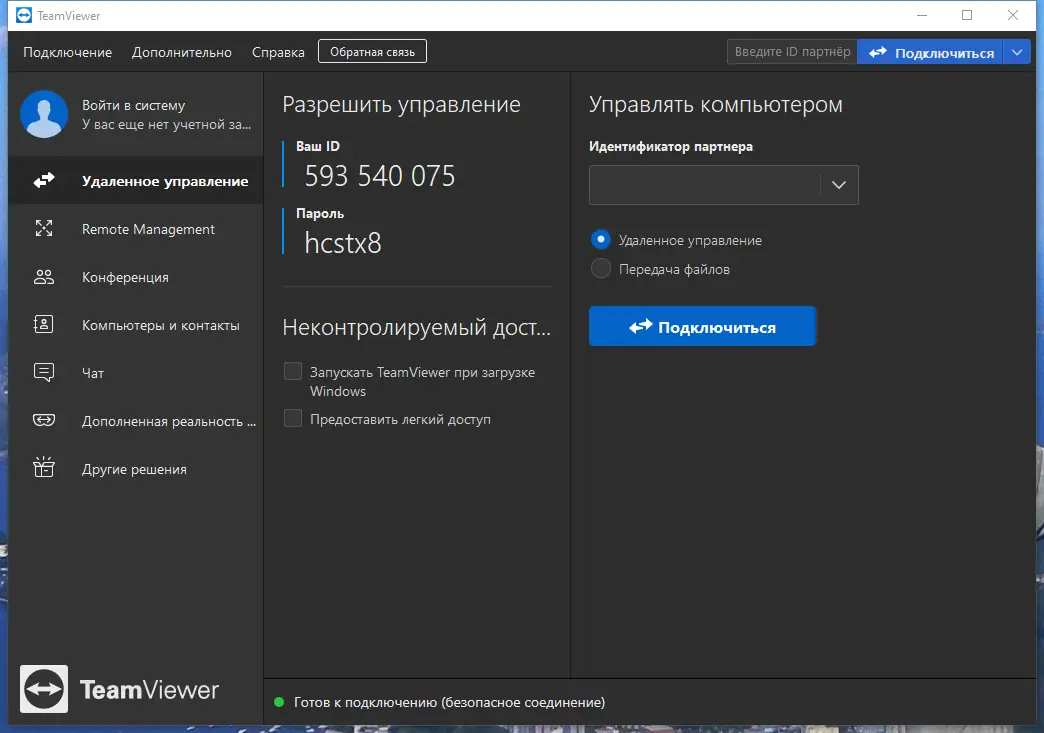1044x733 pixels.
Task: Select the Удаленное управление radio button
Action: tap(601, 239)
